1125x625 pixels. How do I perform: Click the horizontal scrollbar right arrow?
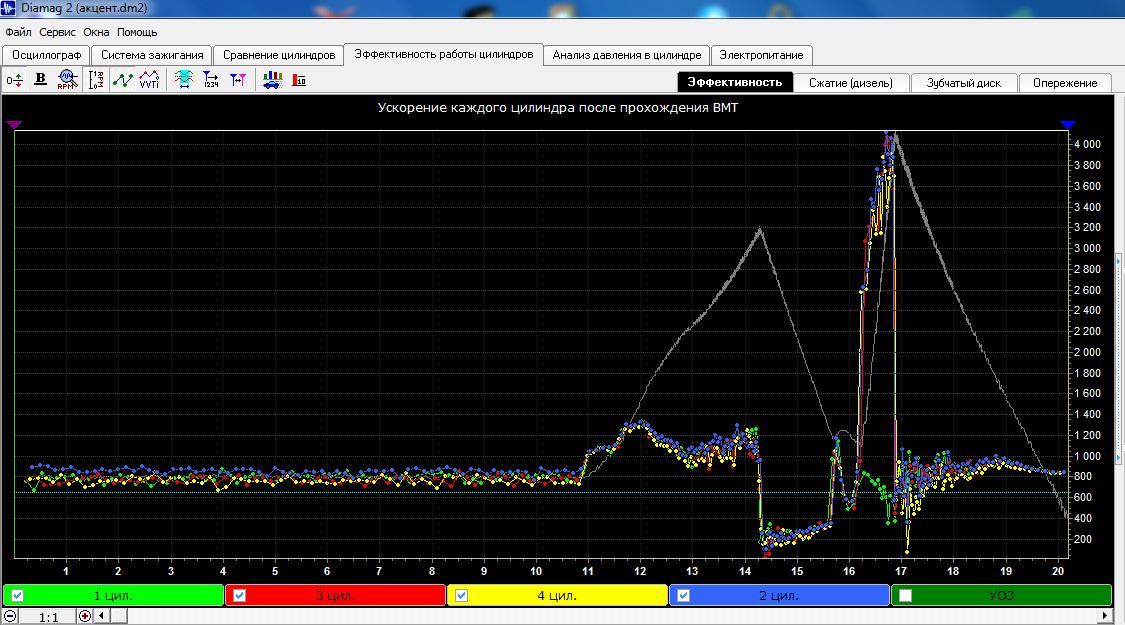pos(1105,616)
